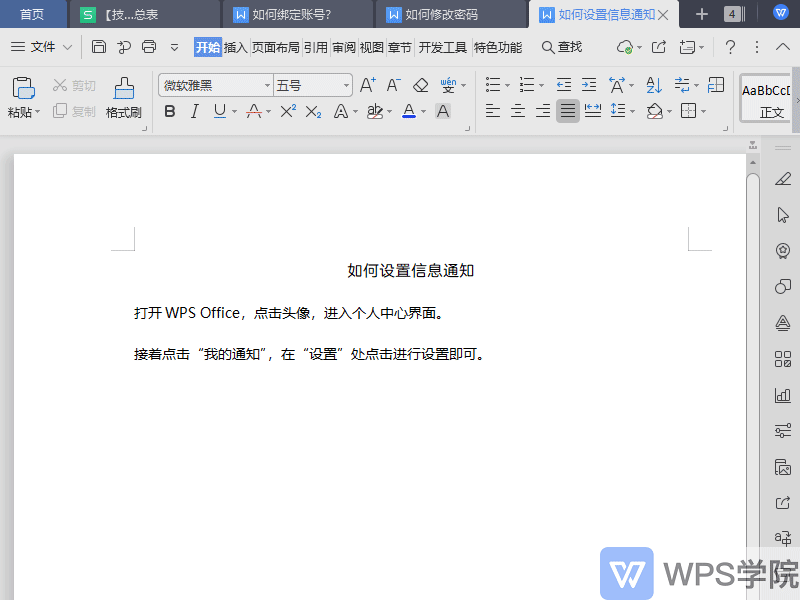Apply the blue font color A
Screen dimensions: 800x600
point(409,111)
